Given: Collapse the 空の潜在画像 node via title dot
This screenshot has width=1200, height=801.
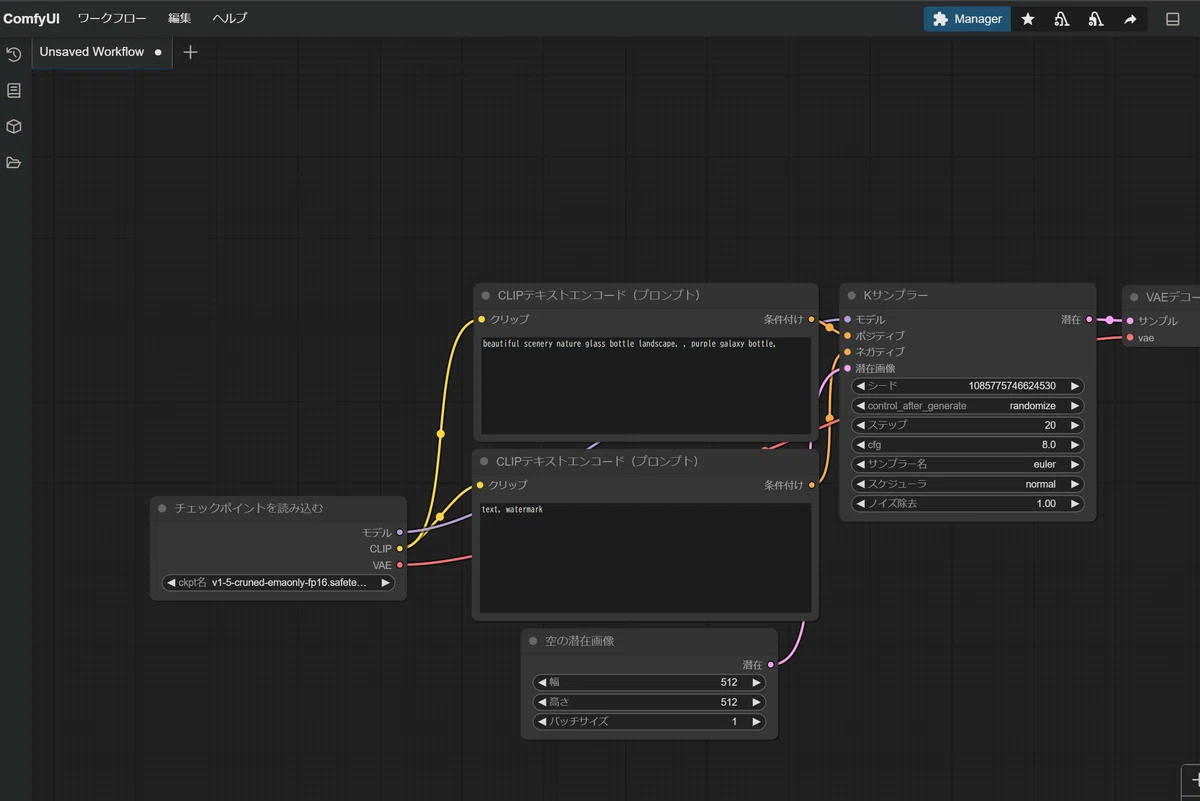Looking at the screenshot, I should coord(533,641).
